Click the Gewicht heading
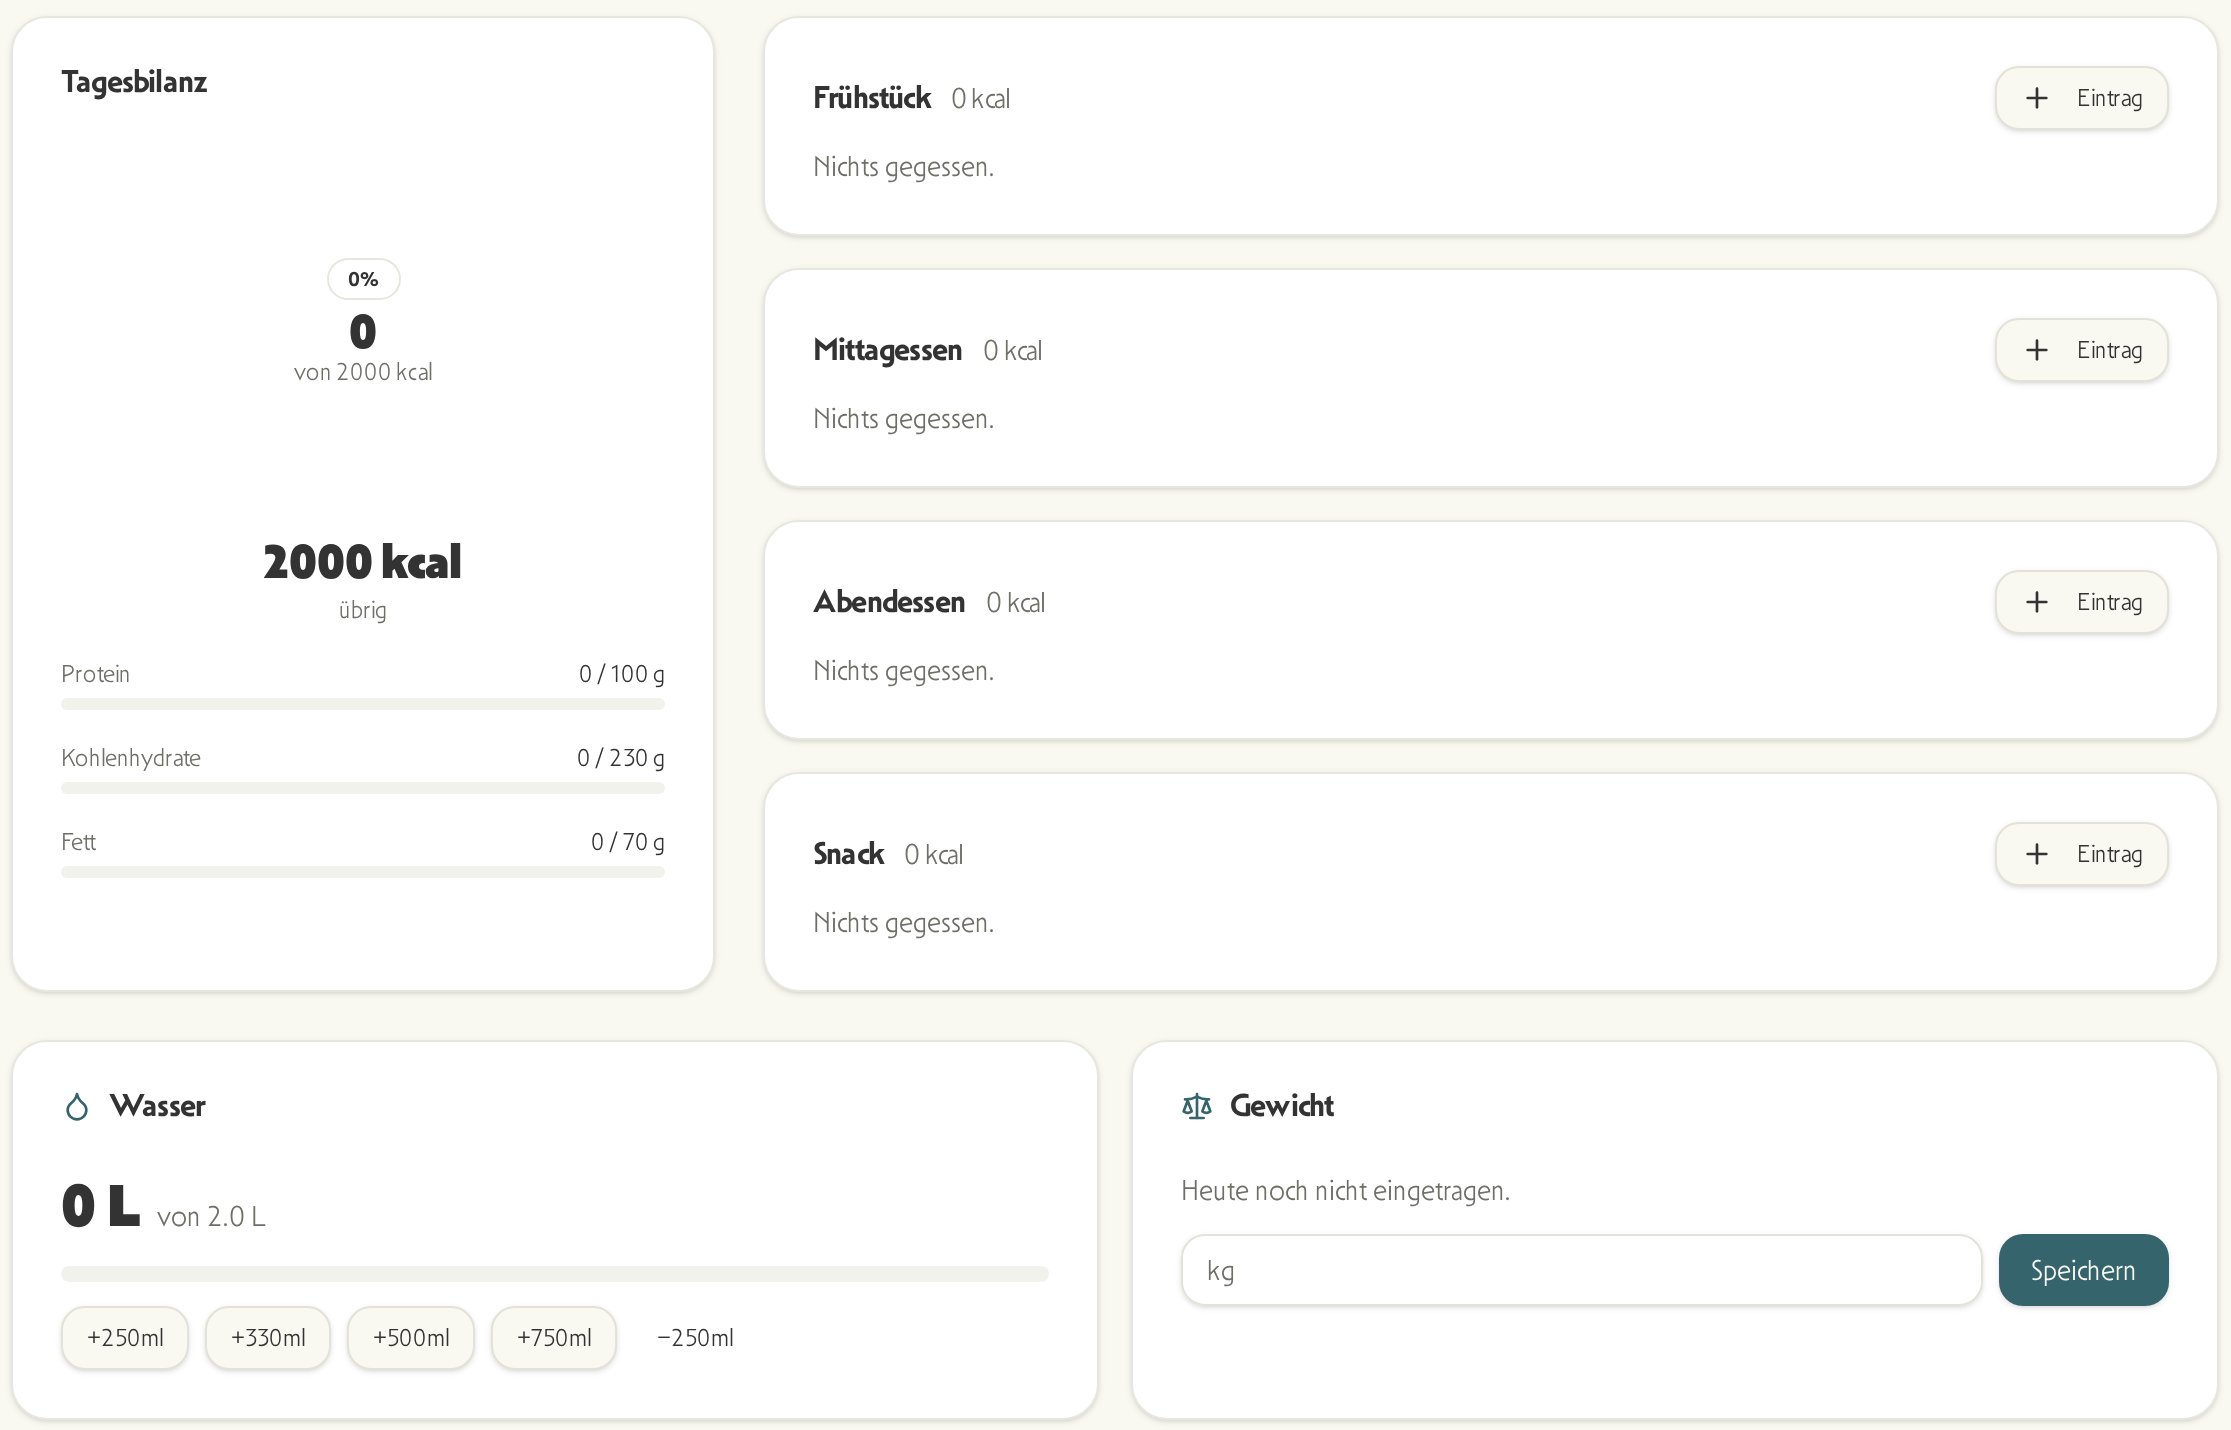 [1282, 1106]
